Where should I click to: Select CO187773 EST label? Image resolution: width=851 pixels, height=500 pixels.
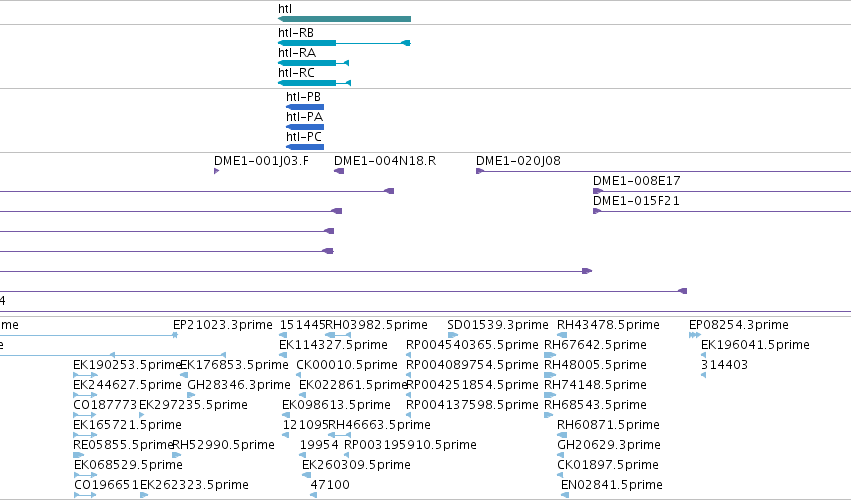[105, 405]
